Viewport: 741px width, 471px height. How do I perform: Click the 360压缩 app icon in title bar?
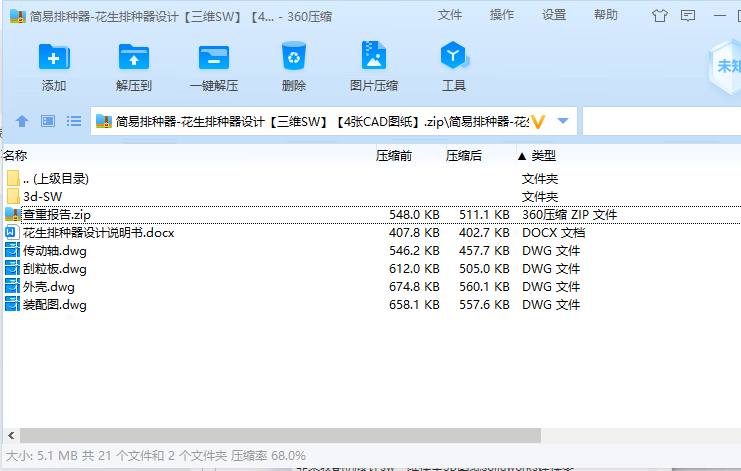pyautogui.click(x=17, y=16)
